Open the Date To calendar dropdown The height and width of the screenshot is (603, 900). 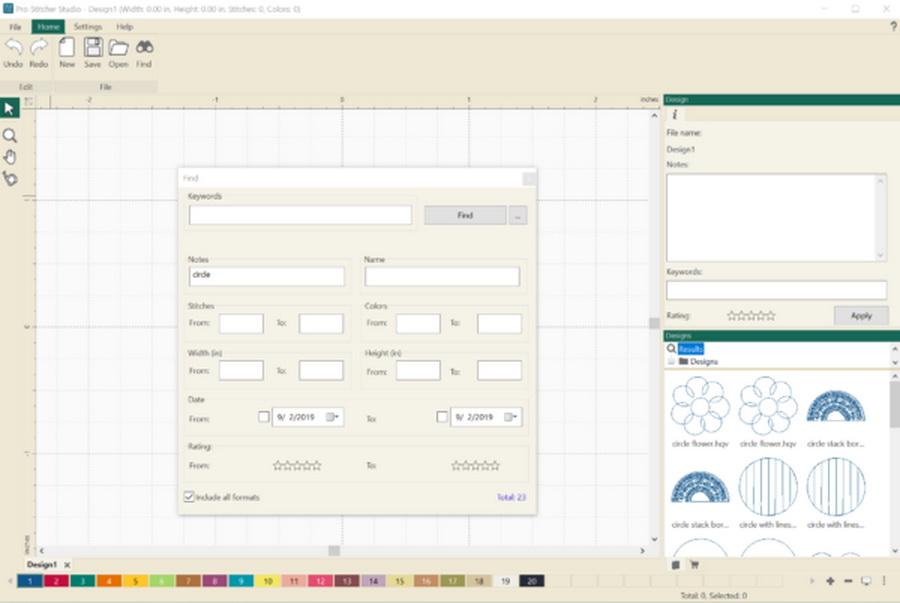pos(511,417)
